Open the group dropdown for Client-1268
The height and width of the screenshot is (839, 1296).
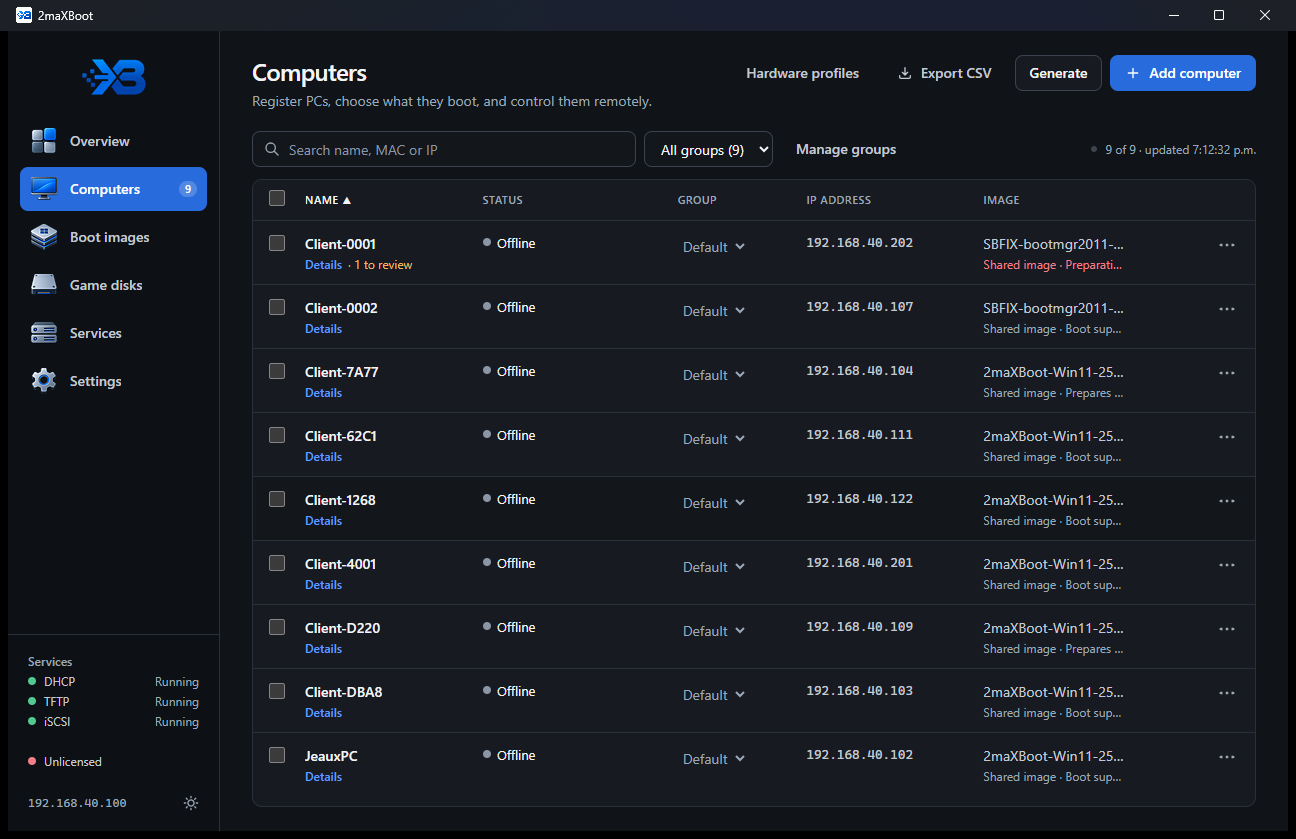[x=714, y=503]
